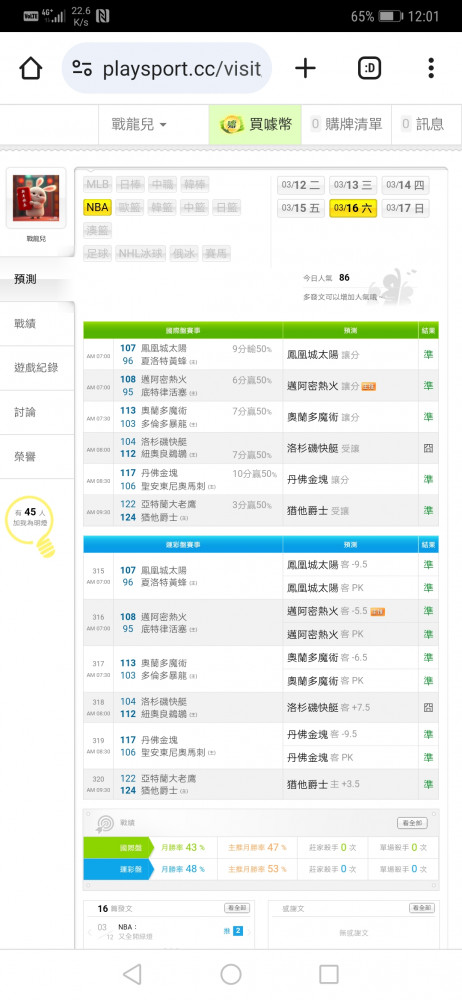Click the 準 result in 丹佛金塊 讓分 row

click(x=428, y=480)
